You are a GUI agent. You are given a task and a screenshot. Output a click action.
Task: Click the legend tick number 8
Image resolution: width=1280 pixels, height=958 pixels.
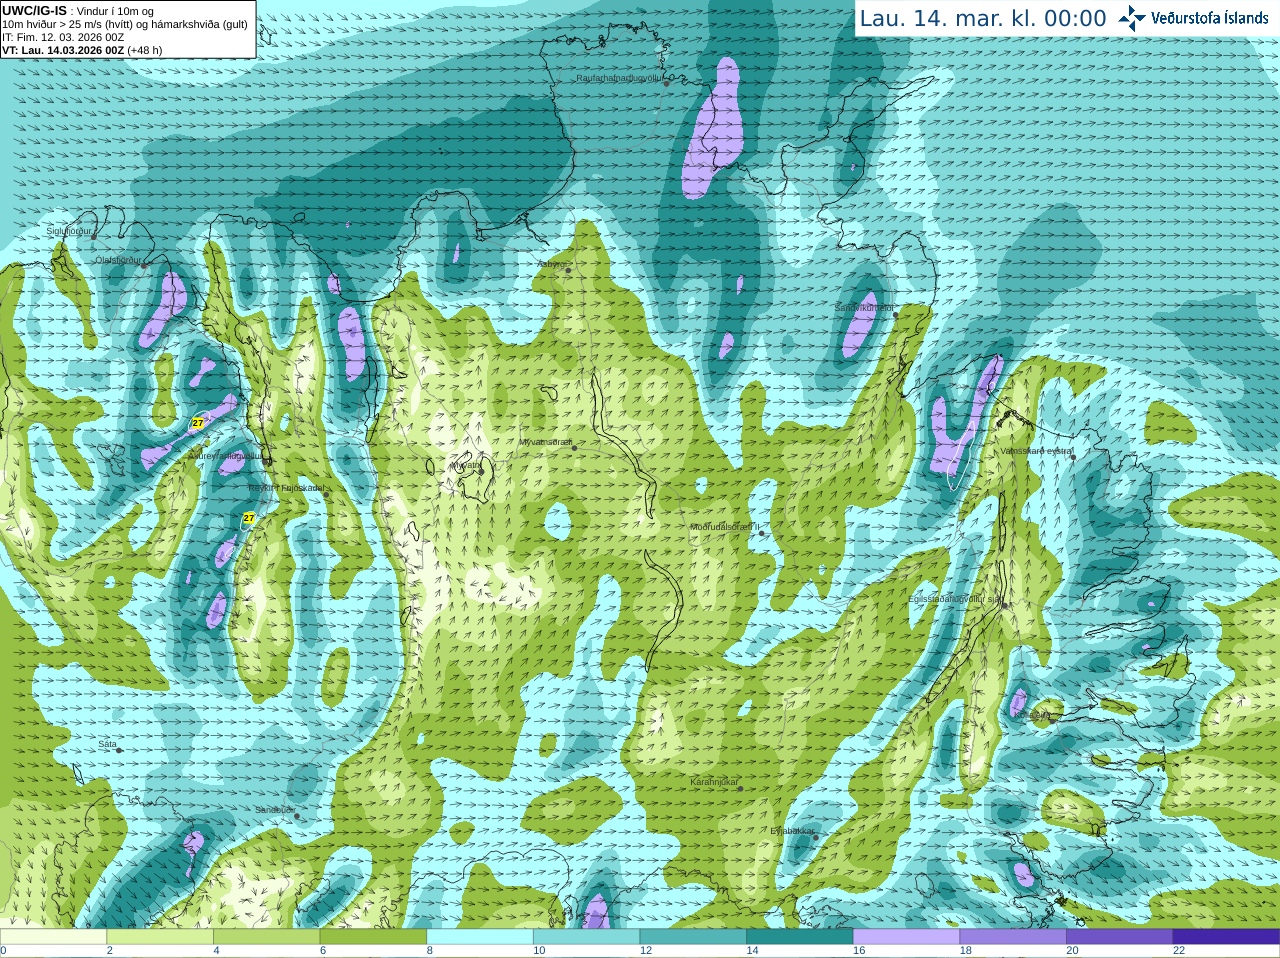pyautogui.click(x=430, y=951)
